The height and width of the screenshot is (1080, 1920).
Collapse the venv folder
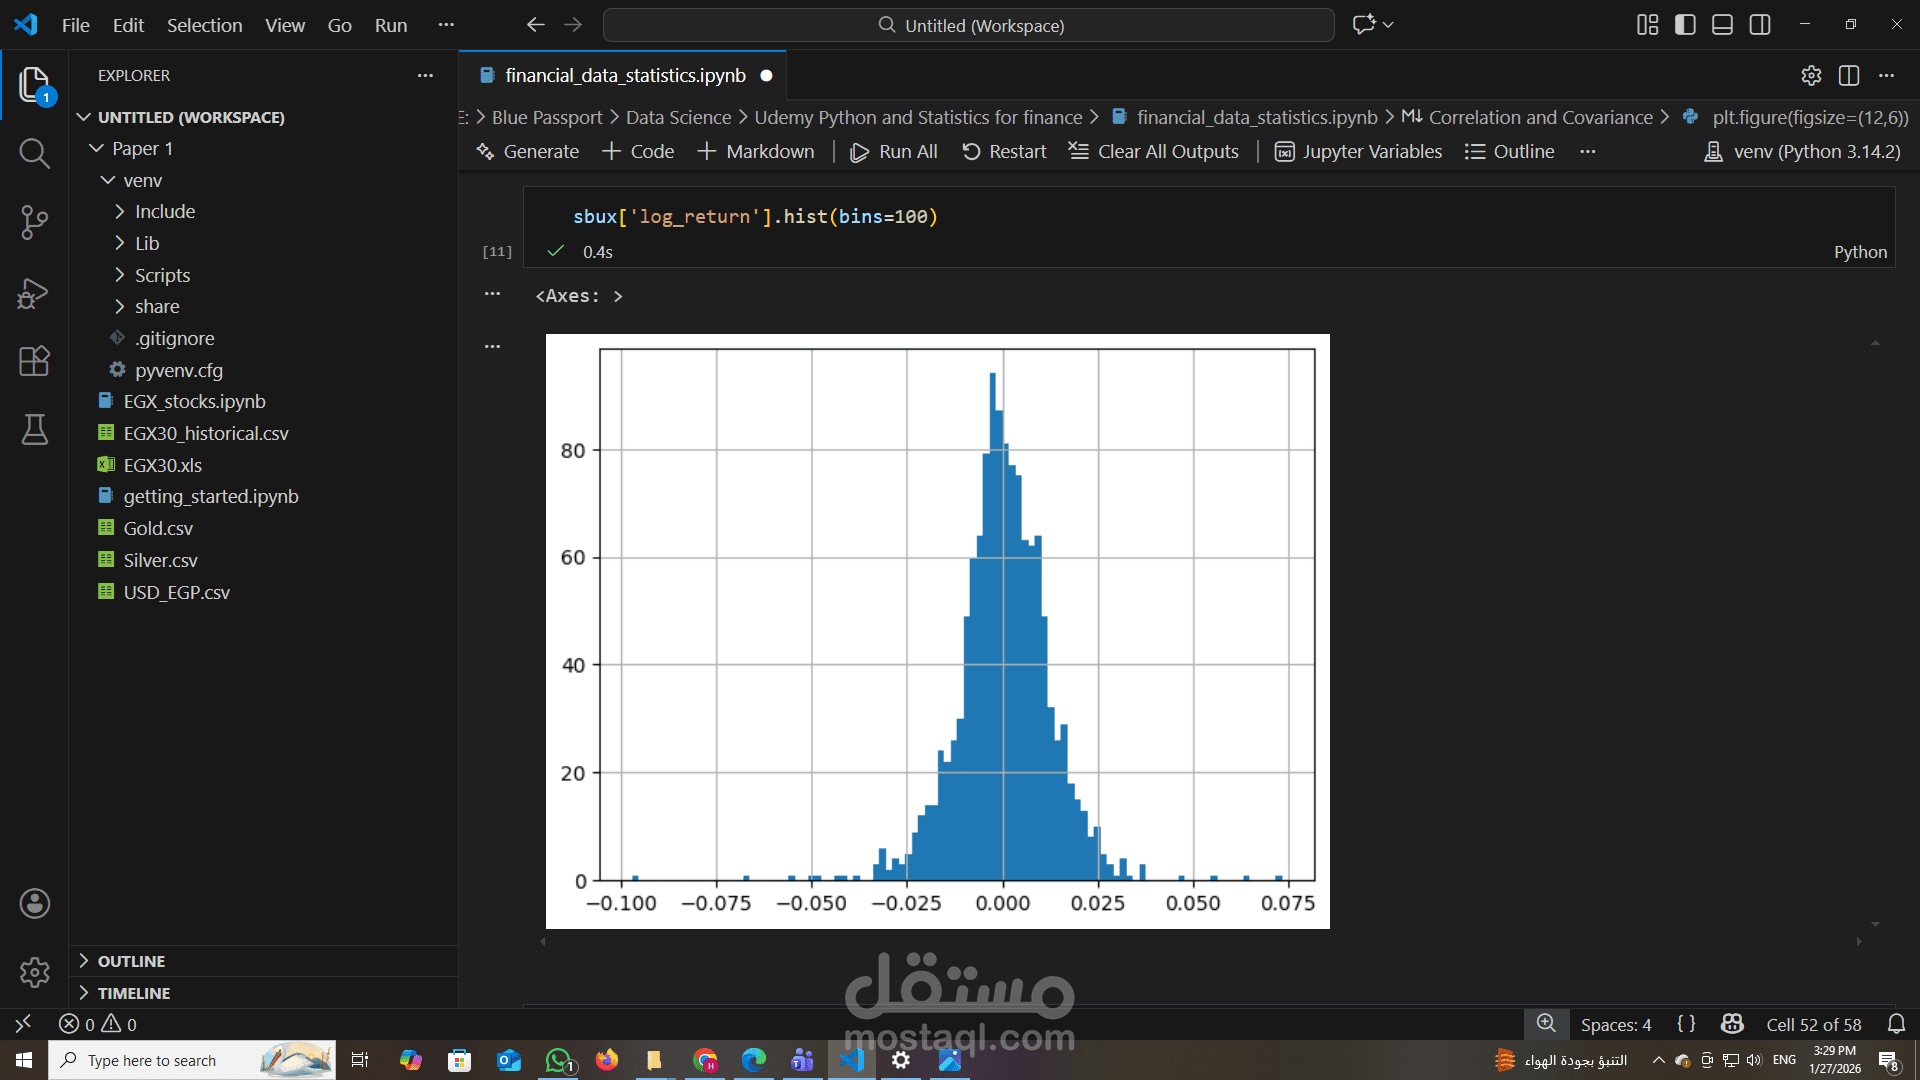pos(141,180)
